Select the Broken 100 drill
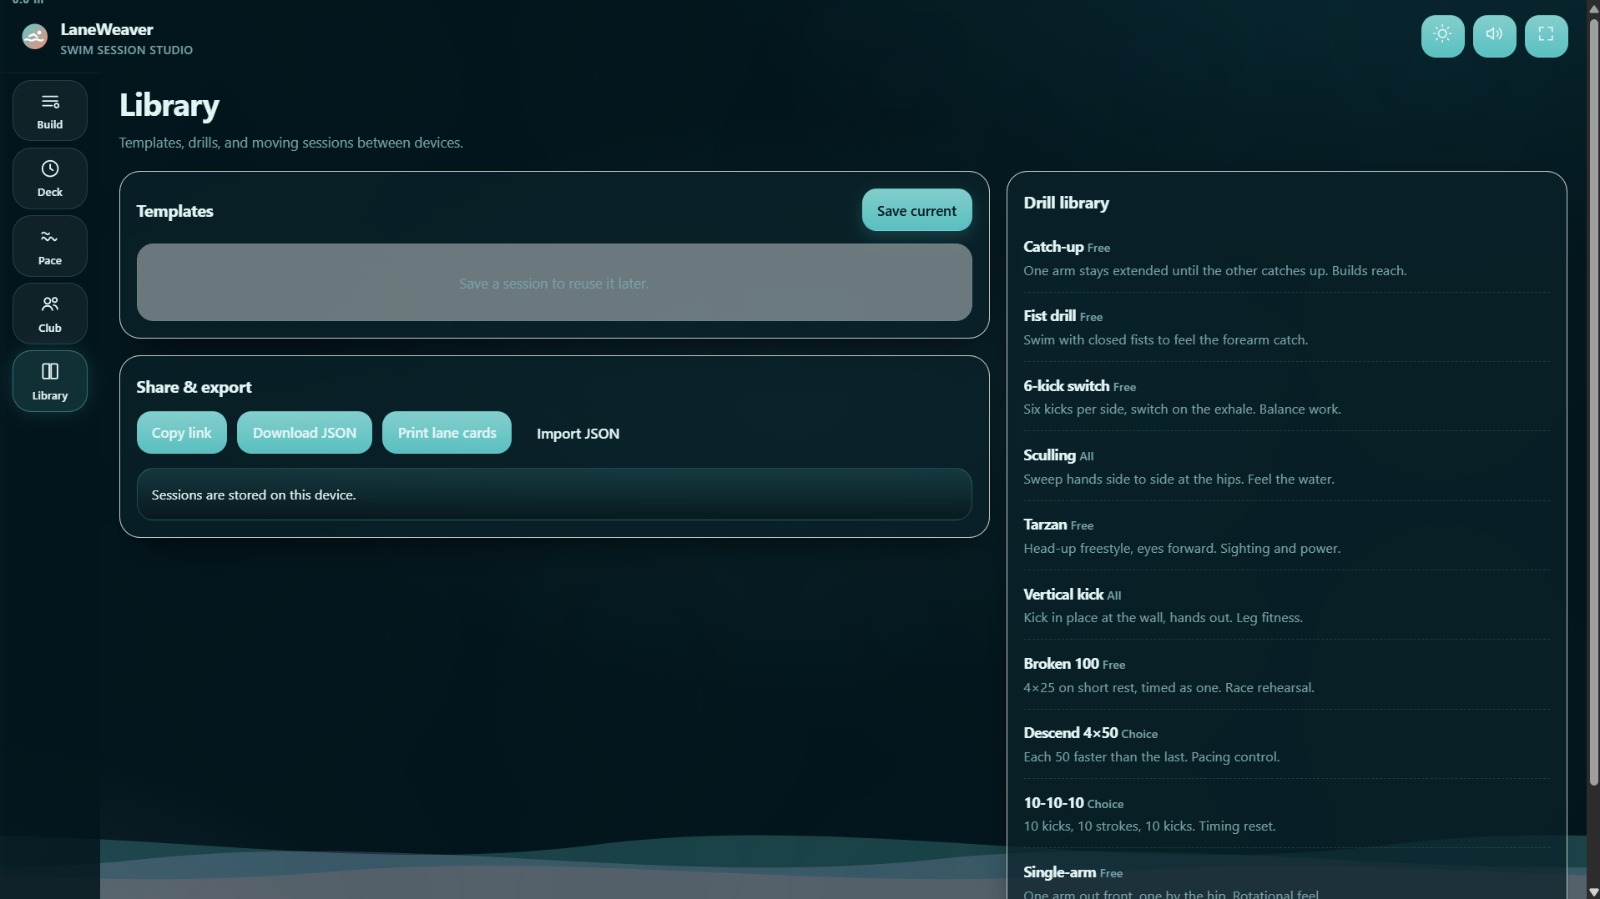Viewport: 1600px width, 899px height. point(1286,675)
